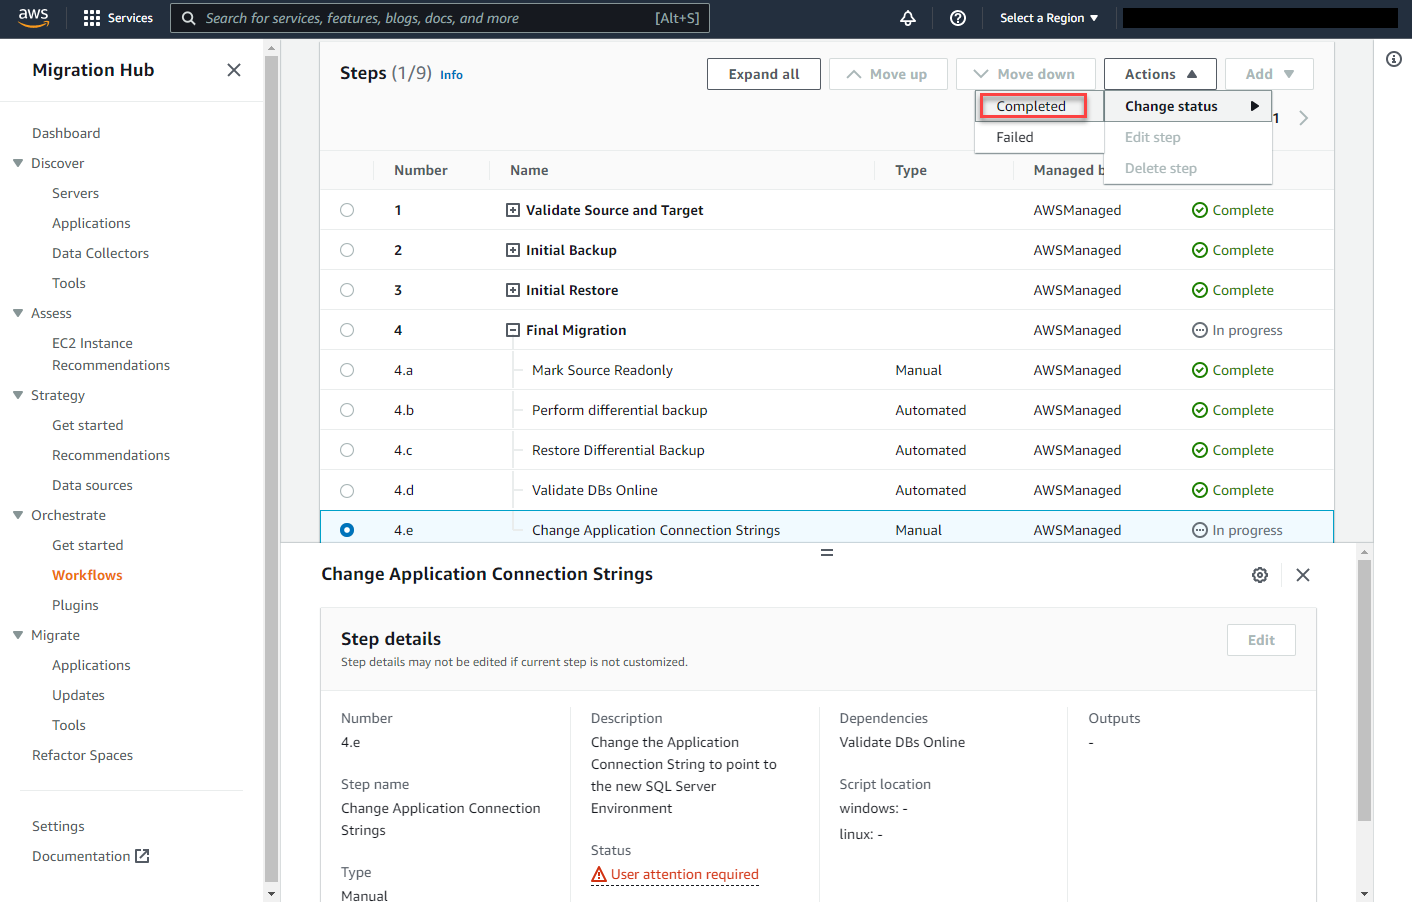Open the Add dropdown button
The height and width of the screenshot is (902, 1412).
(1269, 74)
